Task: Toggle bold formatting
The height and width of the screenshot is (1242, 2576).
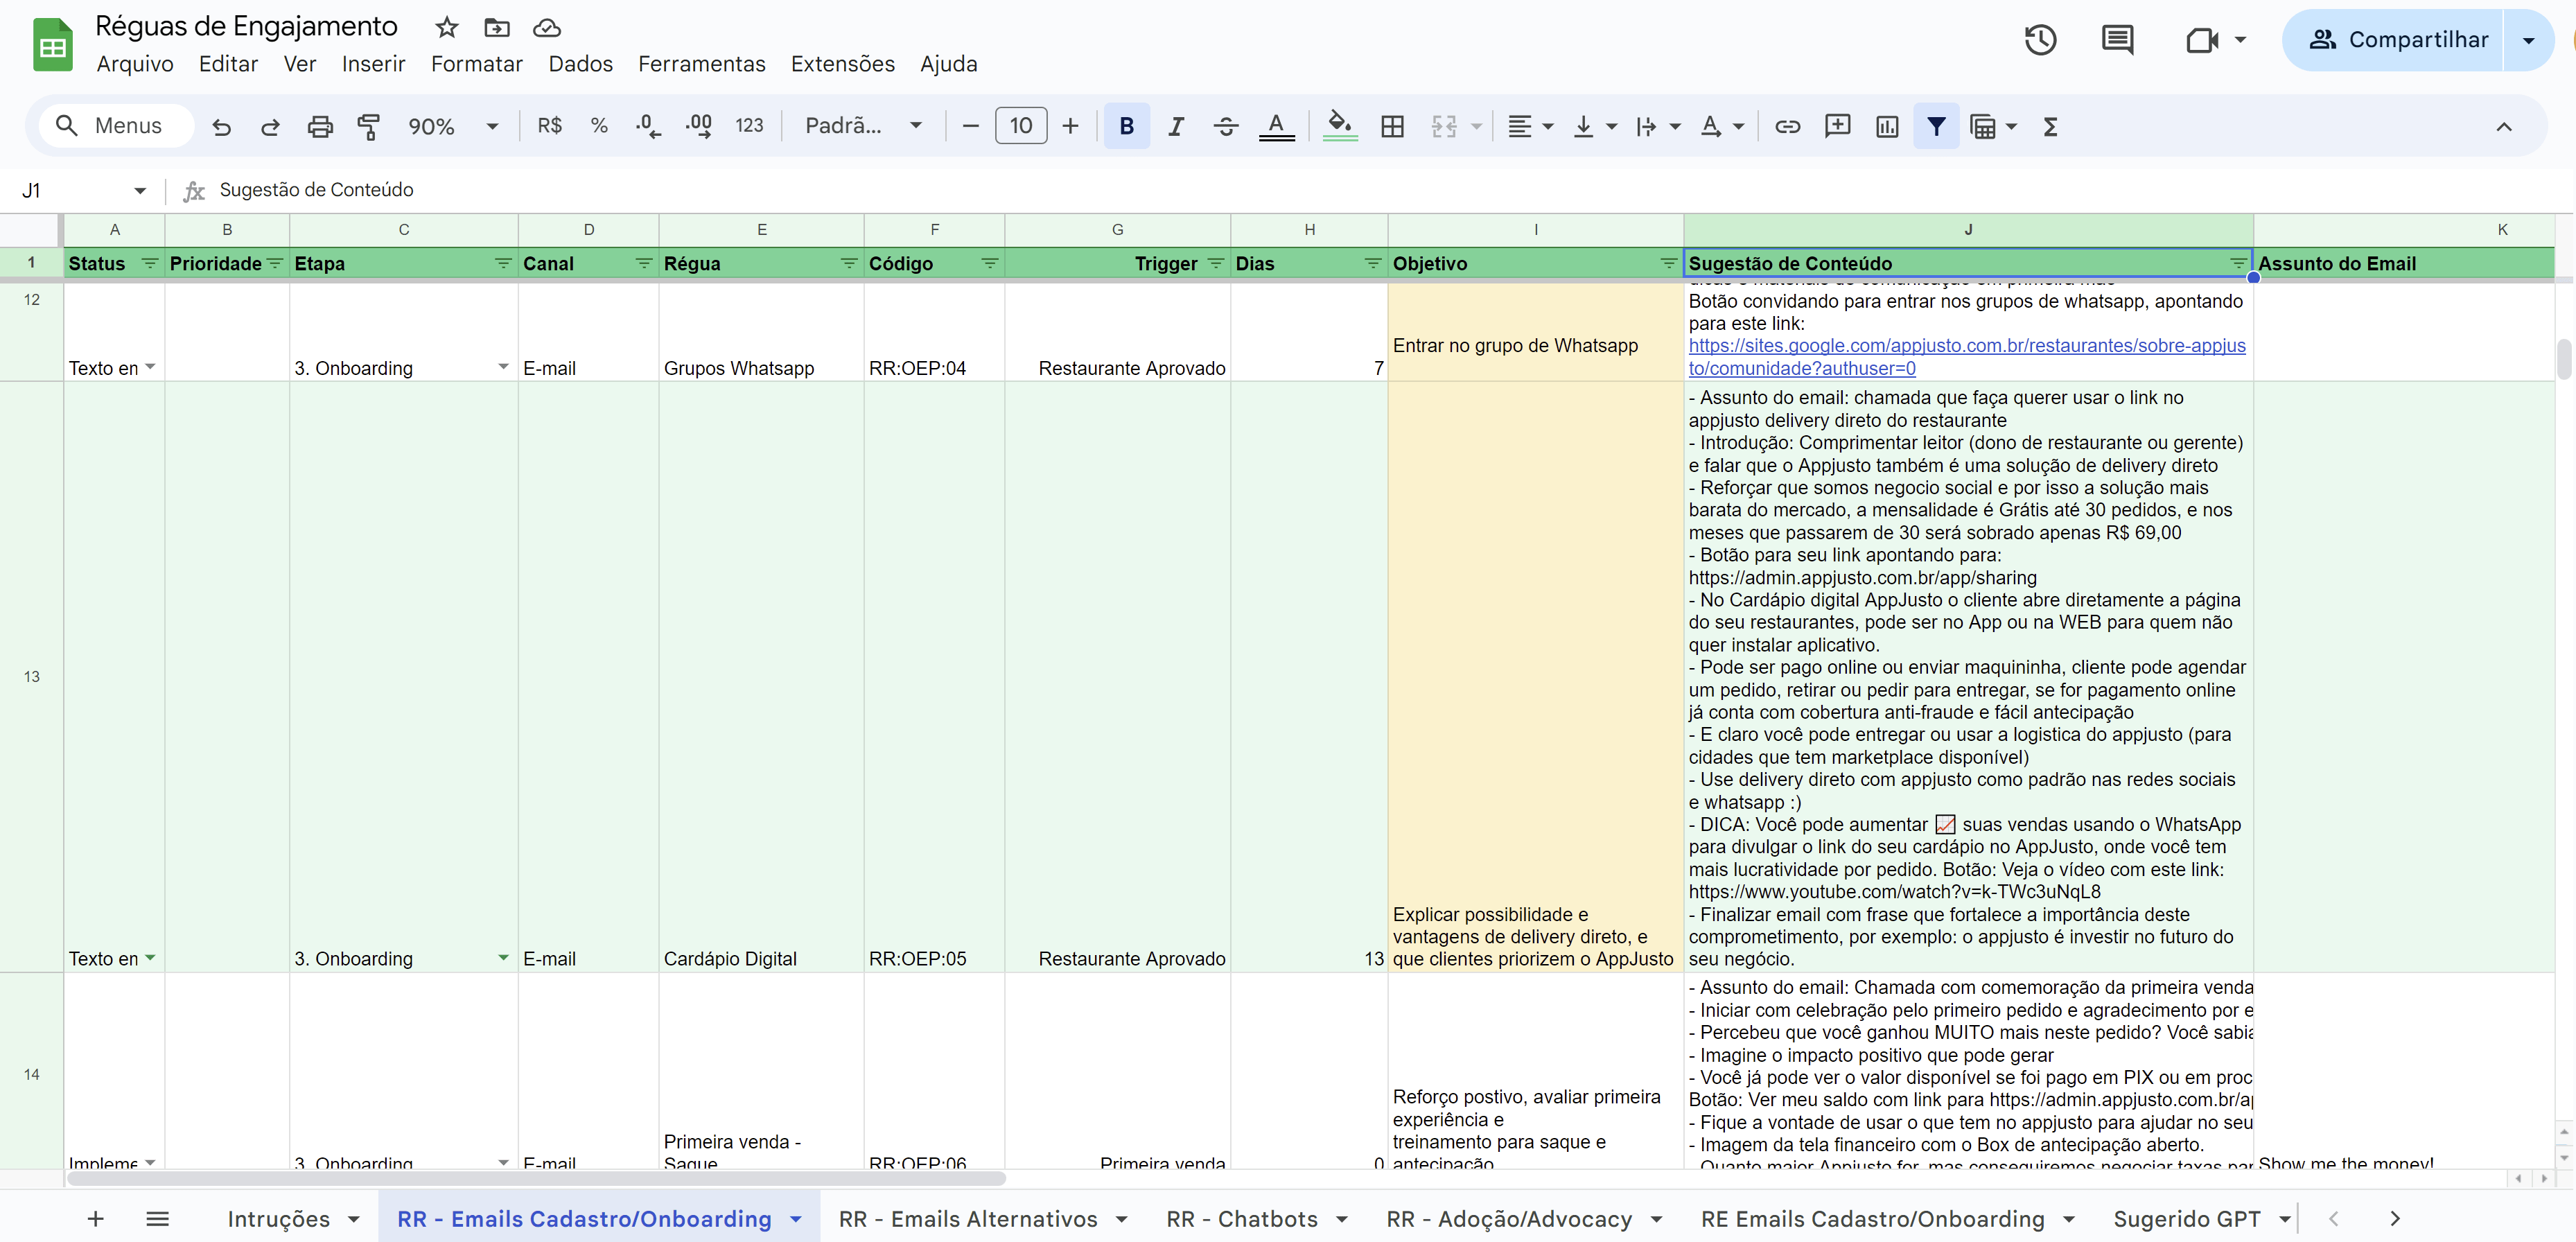Action: (x=1126, y=126)
